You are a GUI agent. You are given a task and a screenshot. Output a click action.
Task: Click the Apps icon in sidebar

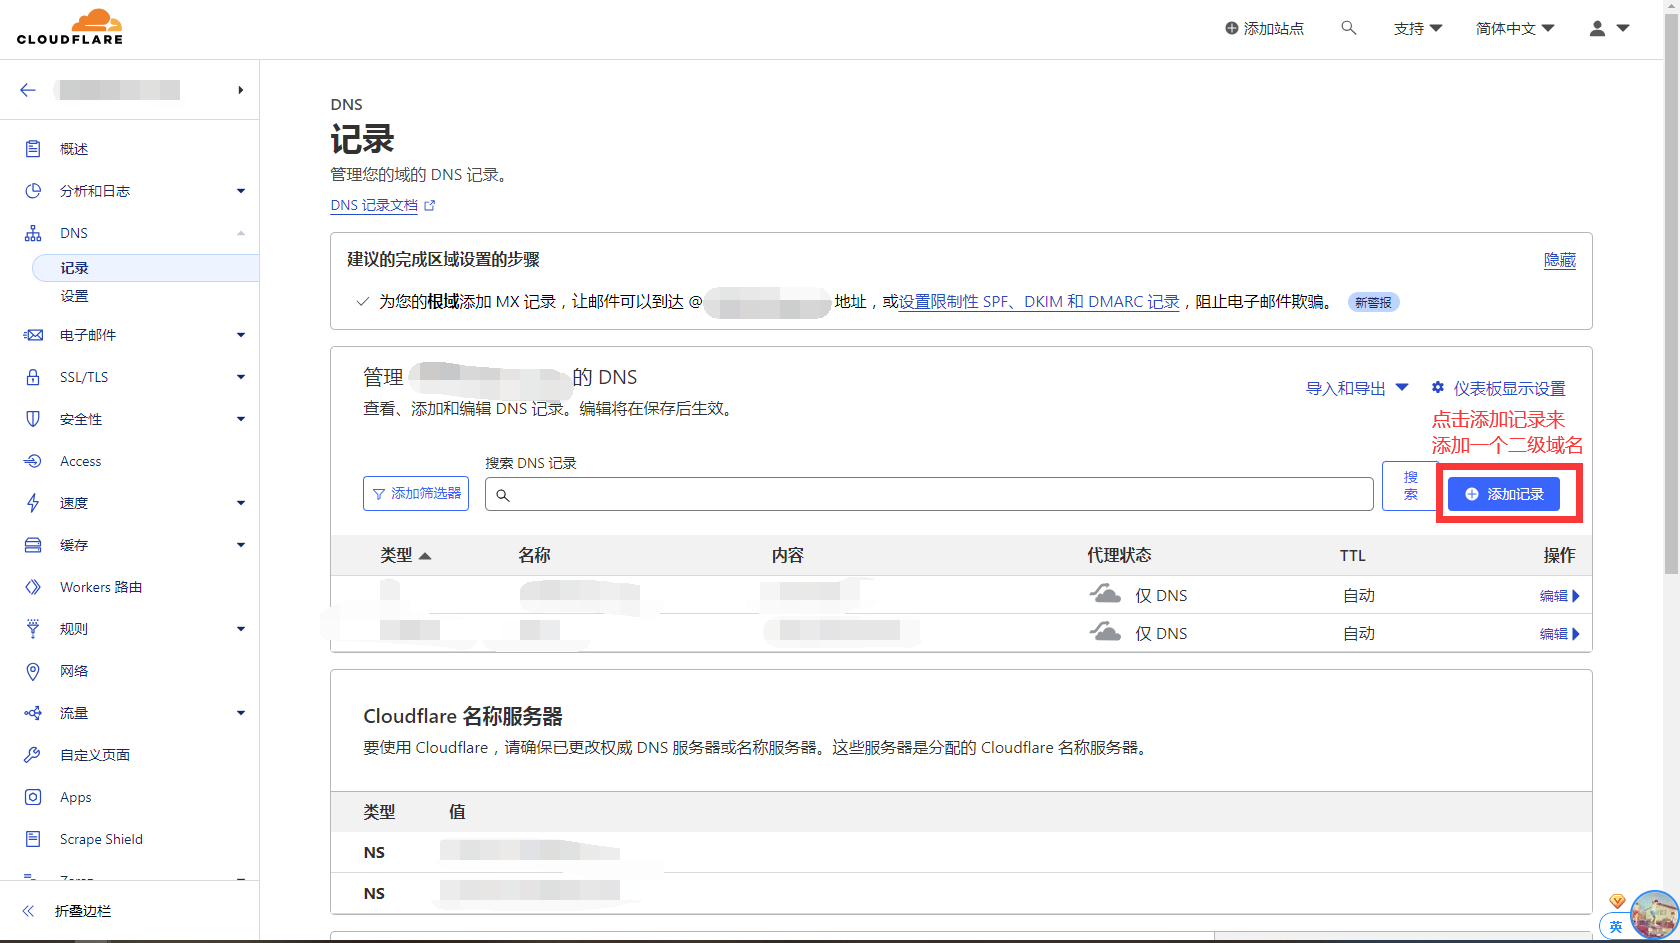(33, 797)
